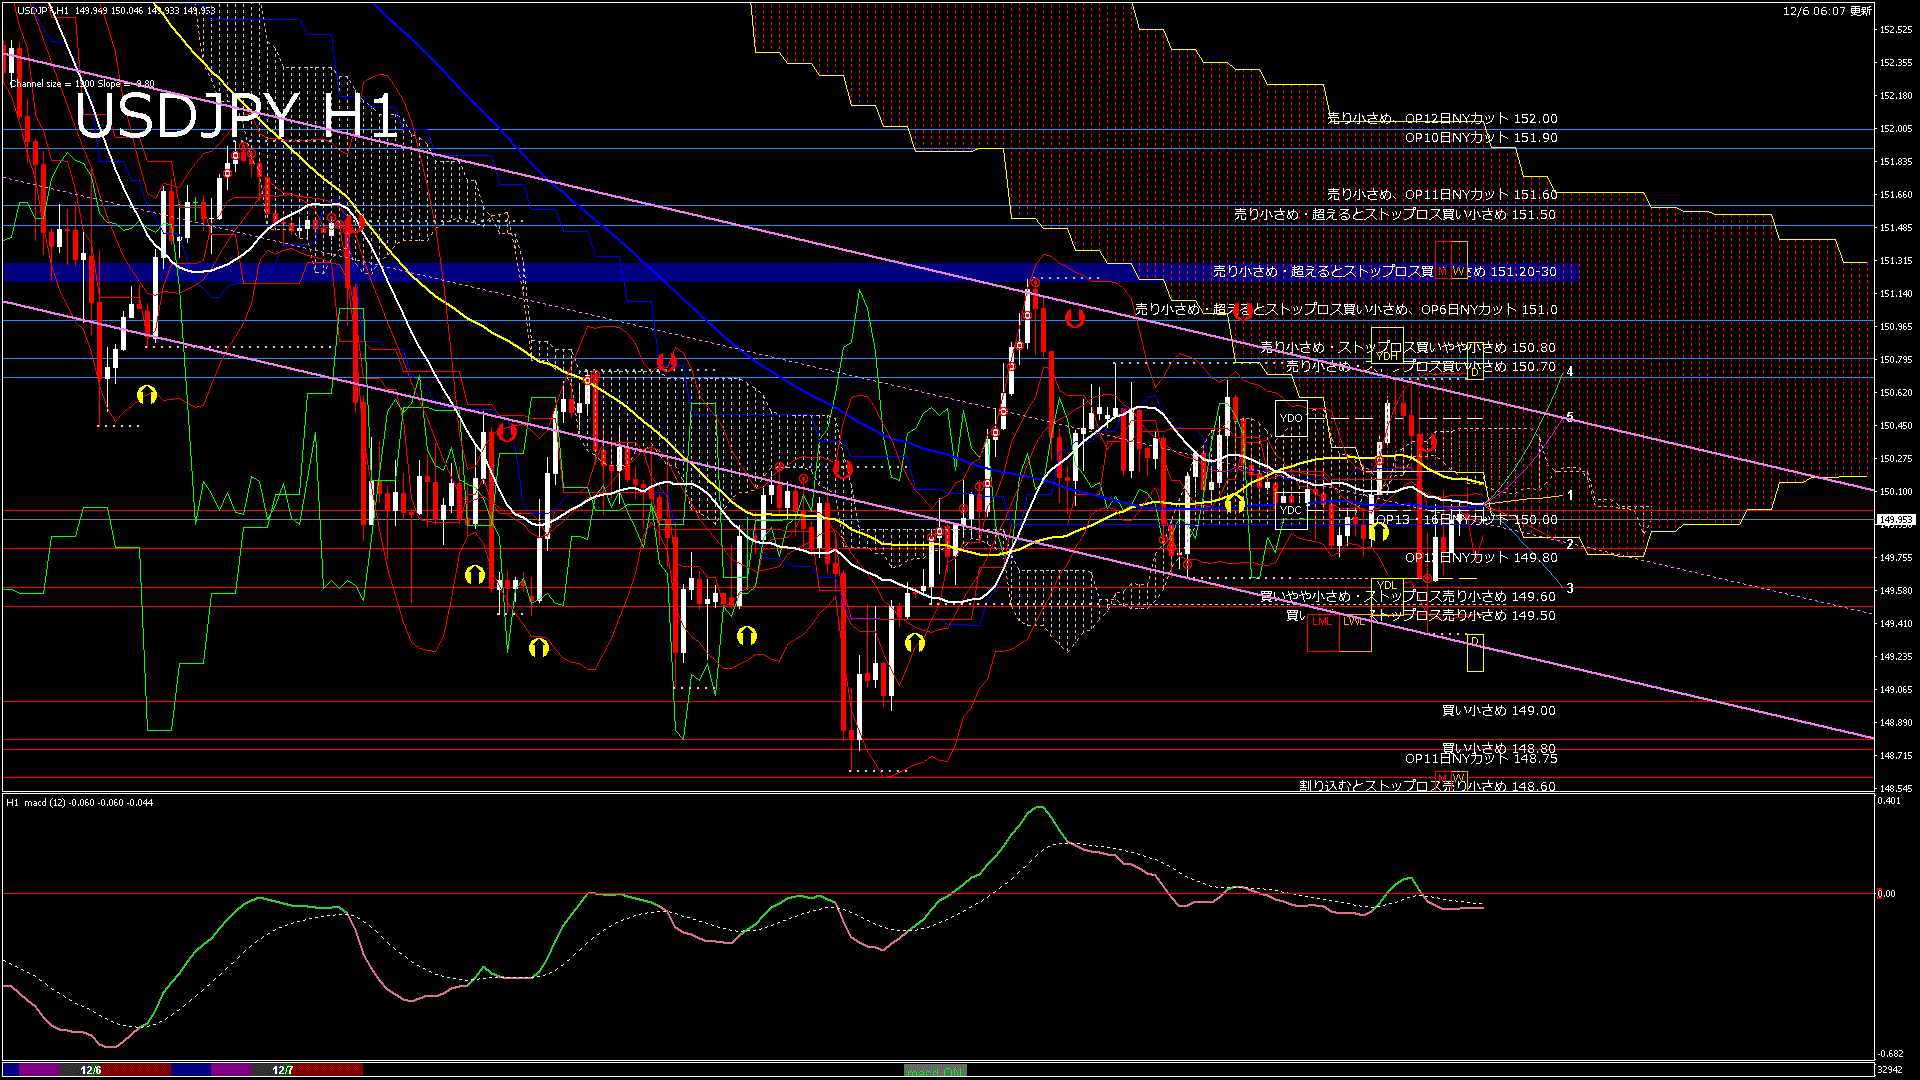
Task: Click the current price tag 149.953
Action: tap(1894, 520)
